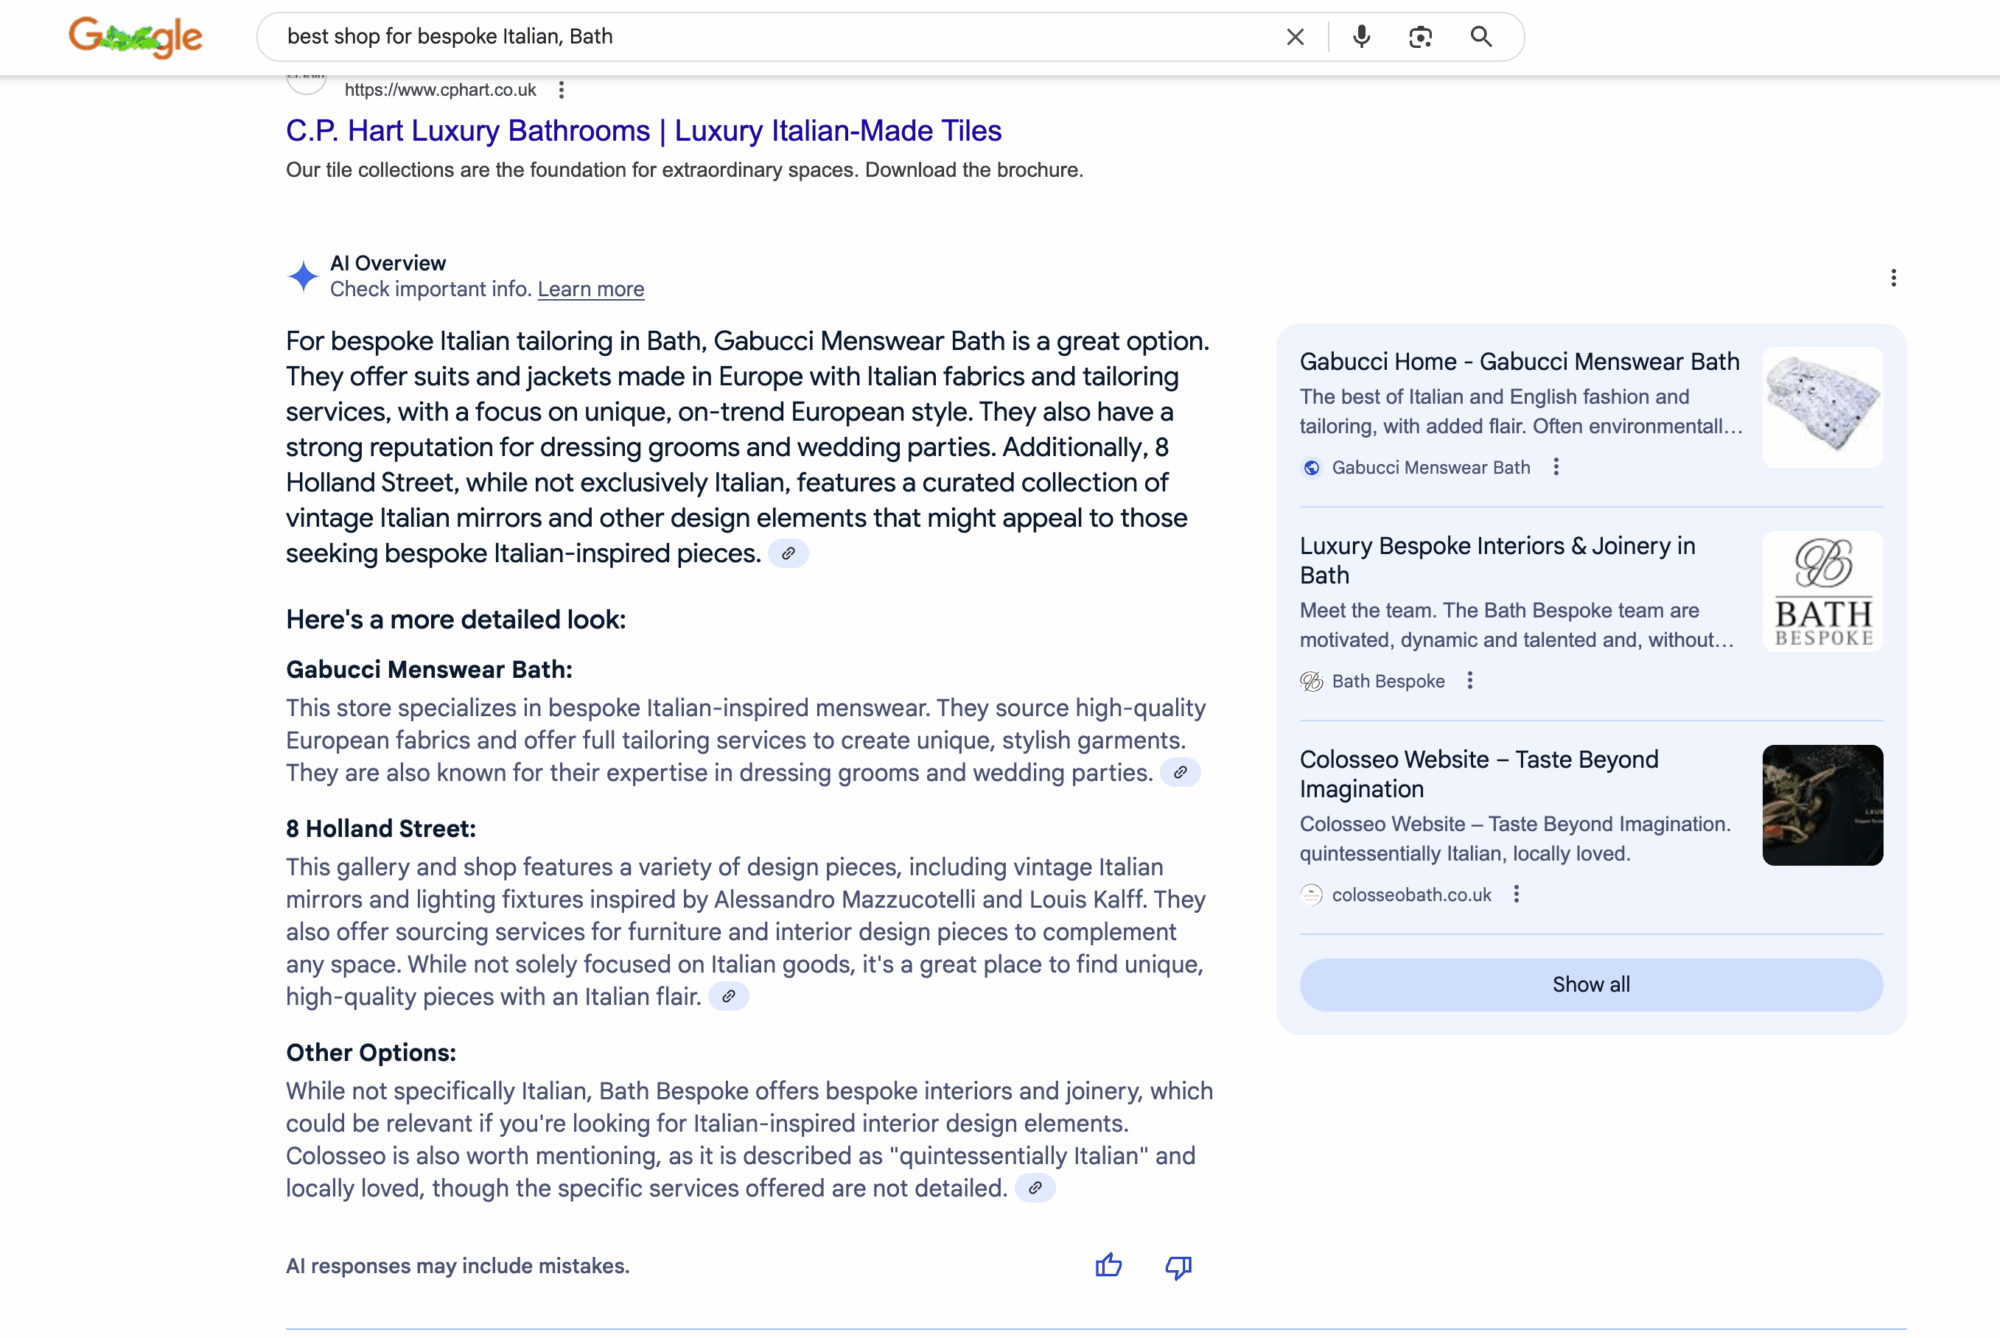Click the AI Overview sparkle icon
Viewport: 2000px width, 1338px height.
pyautogui.click(x=303, y=276)
